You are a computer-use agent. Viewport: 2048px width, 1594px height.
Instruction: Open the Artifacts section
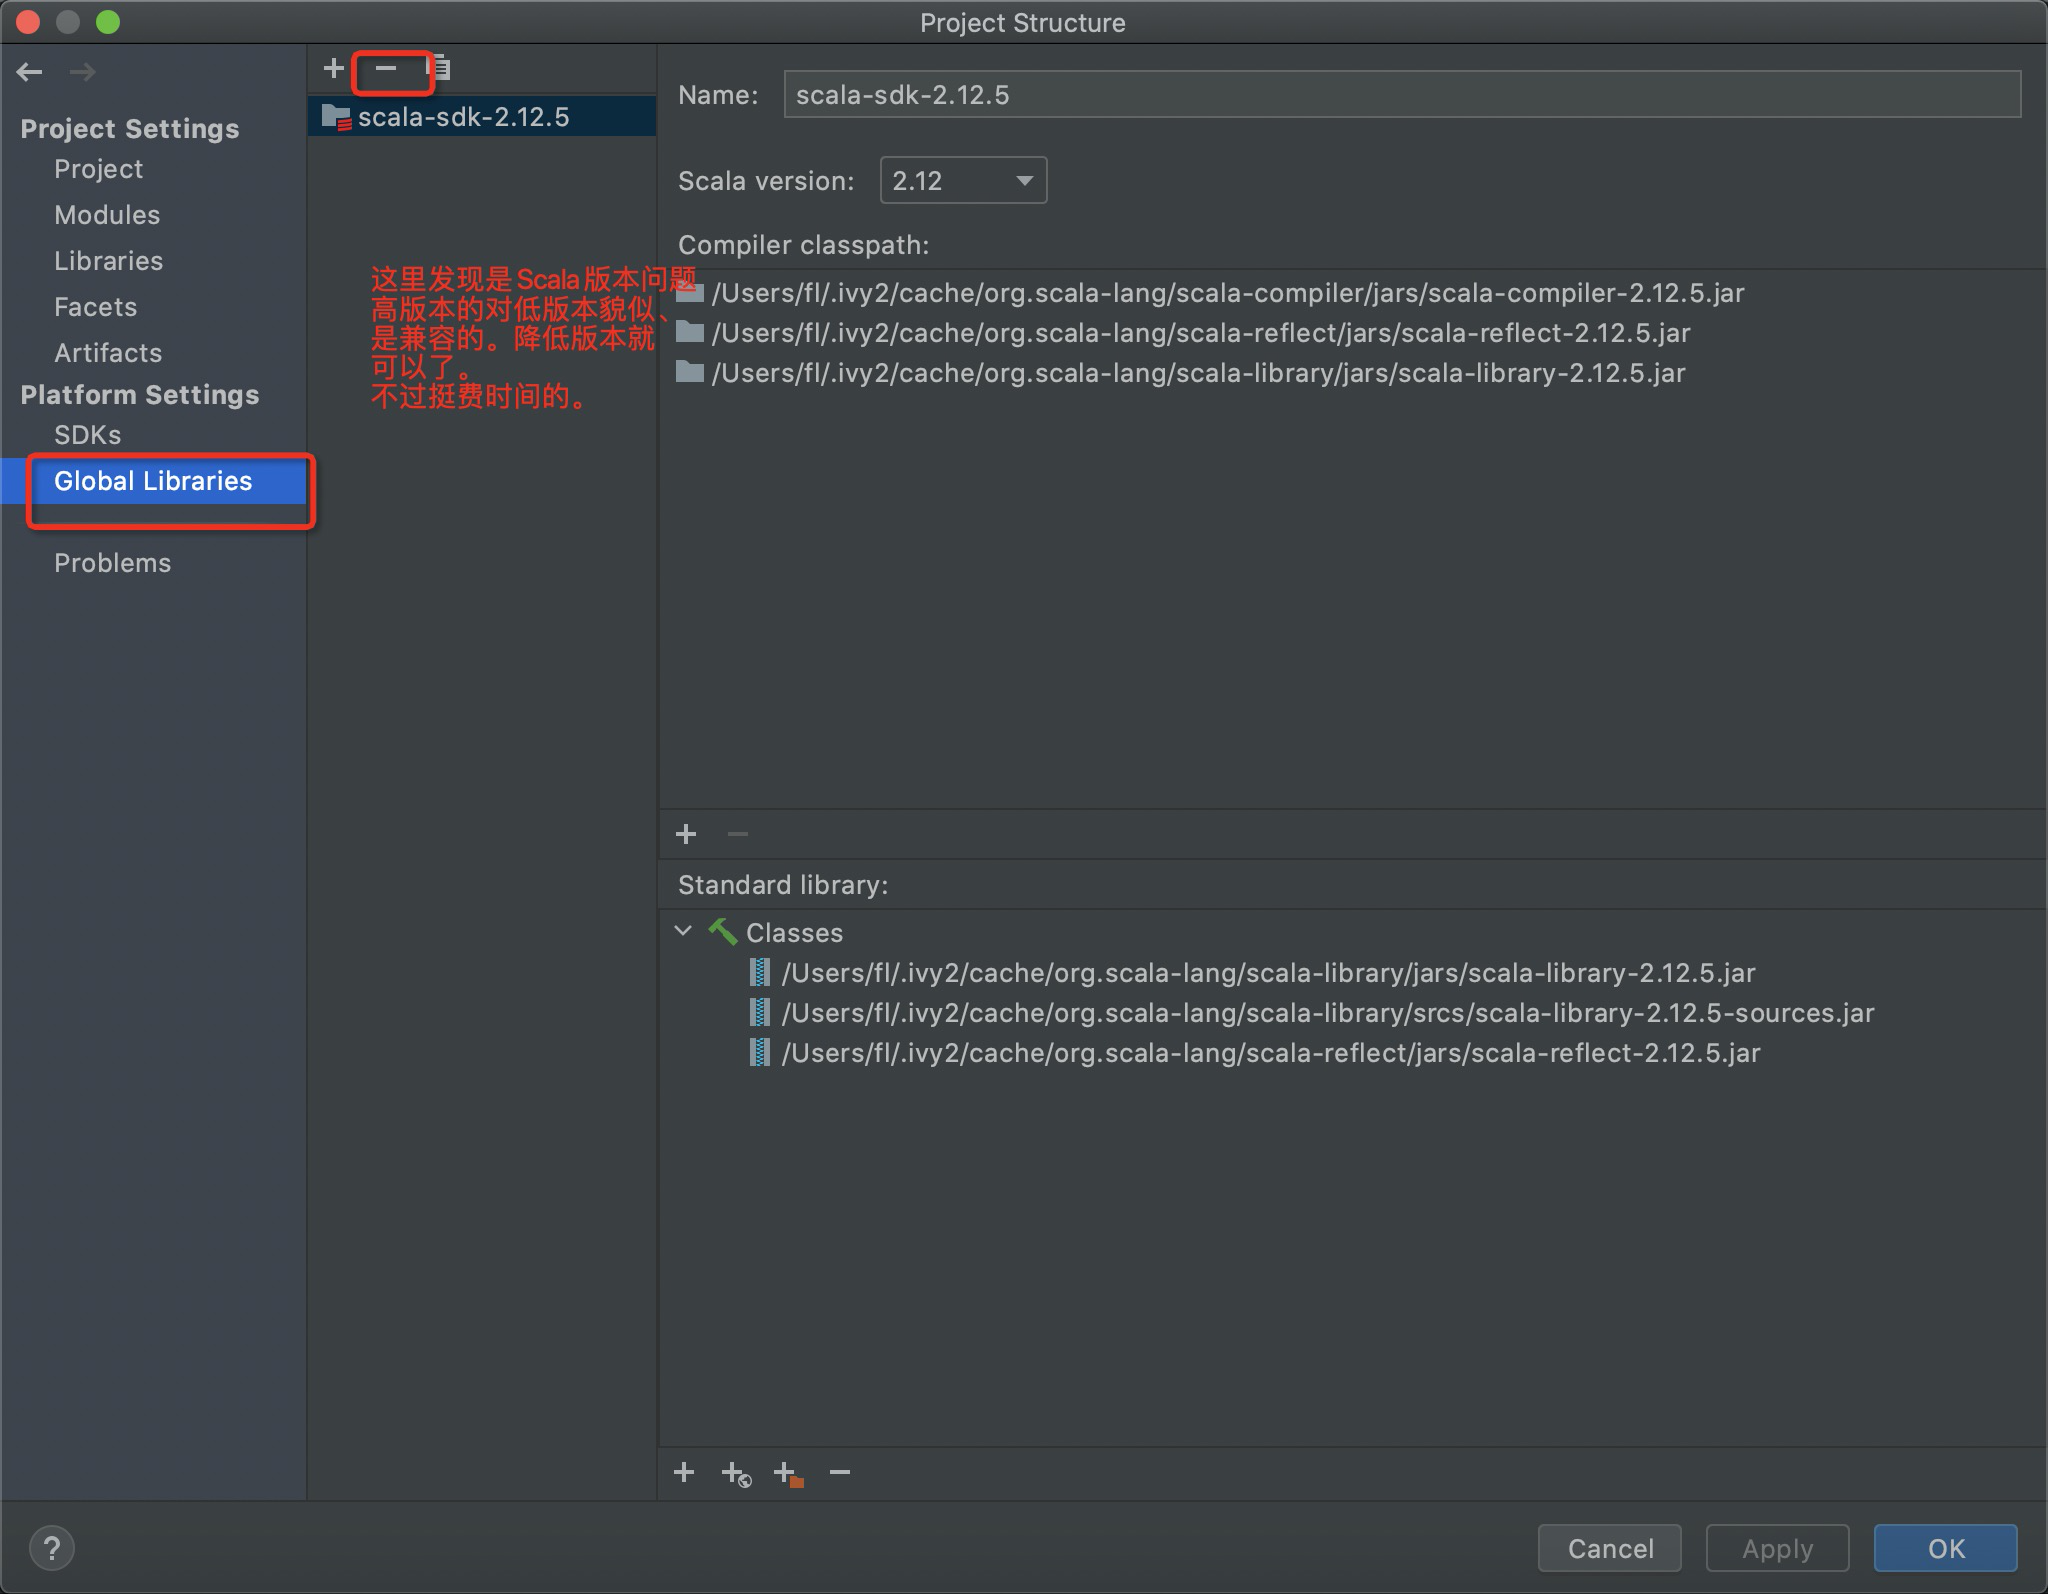tap(108, 353)
